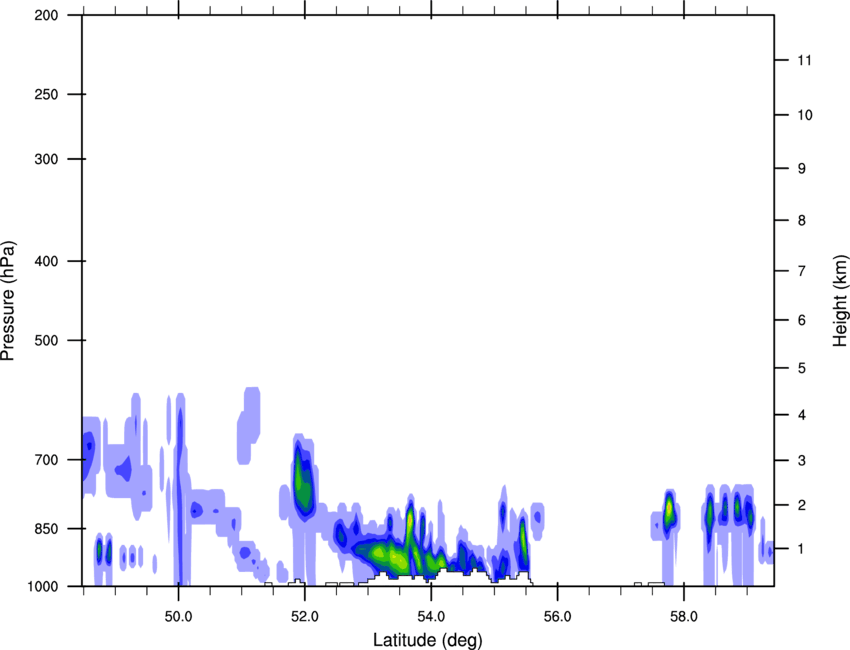This screenshot has width=850, height=650.
Task: Click the 'Height (km)' axis title
Action: coord(840,301)
